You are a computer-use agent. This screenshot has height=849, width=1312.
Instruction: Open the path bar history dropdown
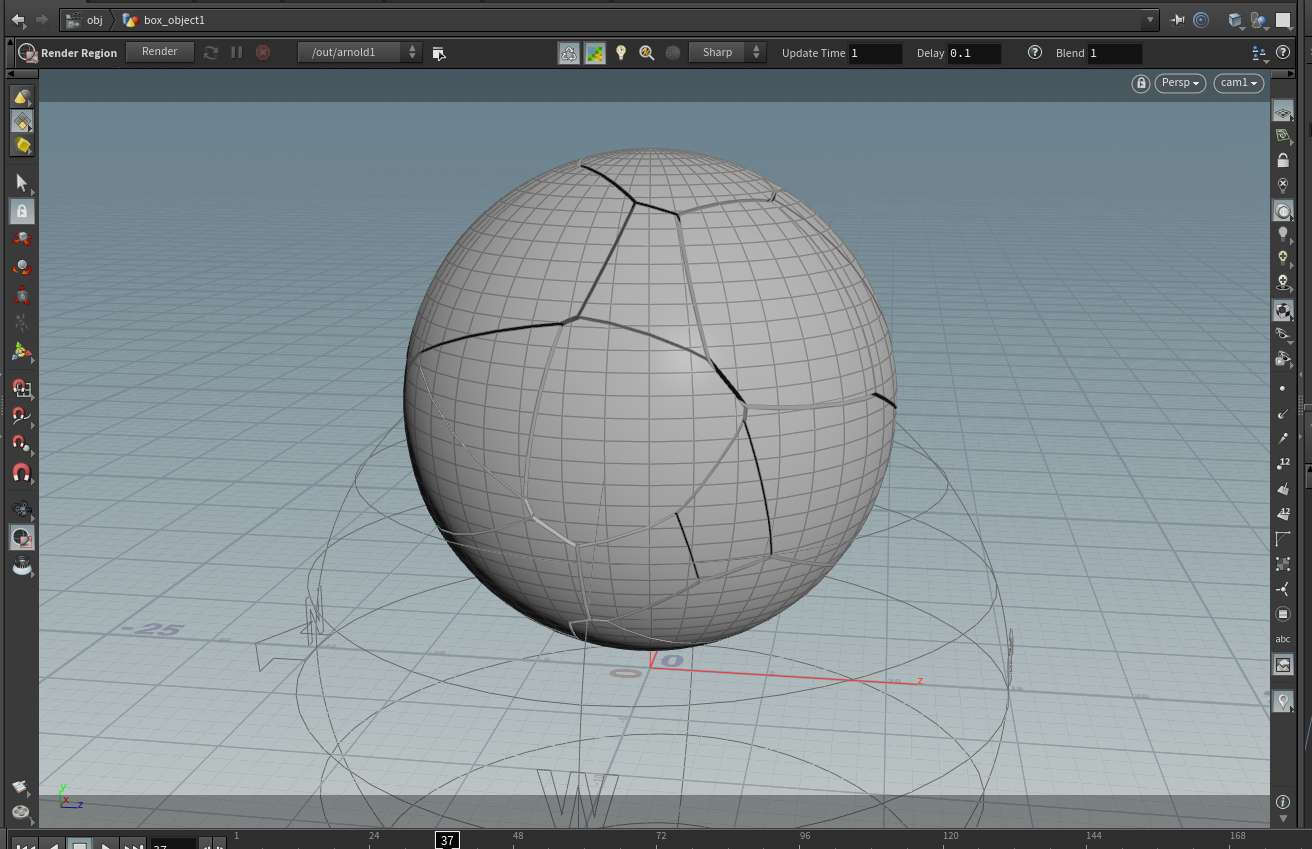click(1150, 20)
